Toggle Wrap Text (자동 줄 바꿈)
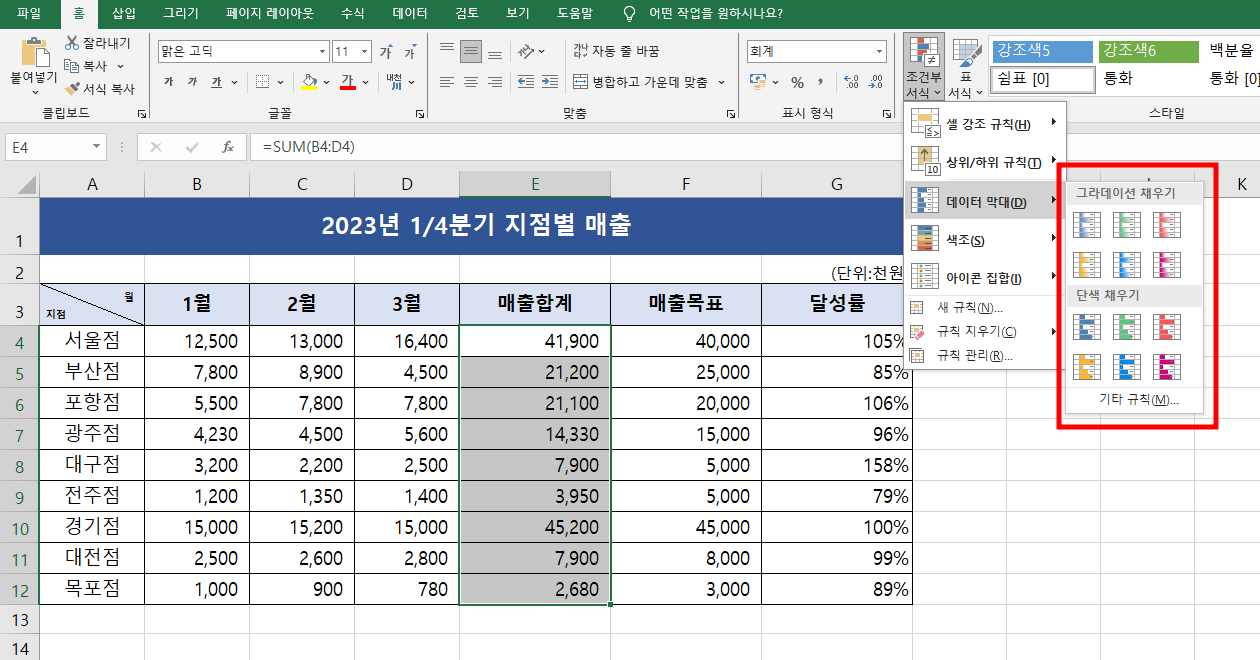 click(x=616, y=51)
